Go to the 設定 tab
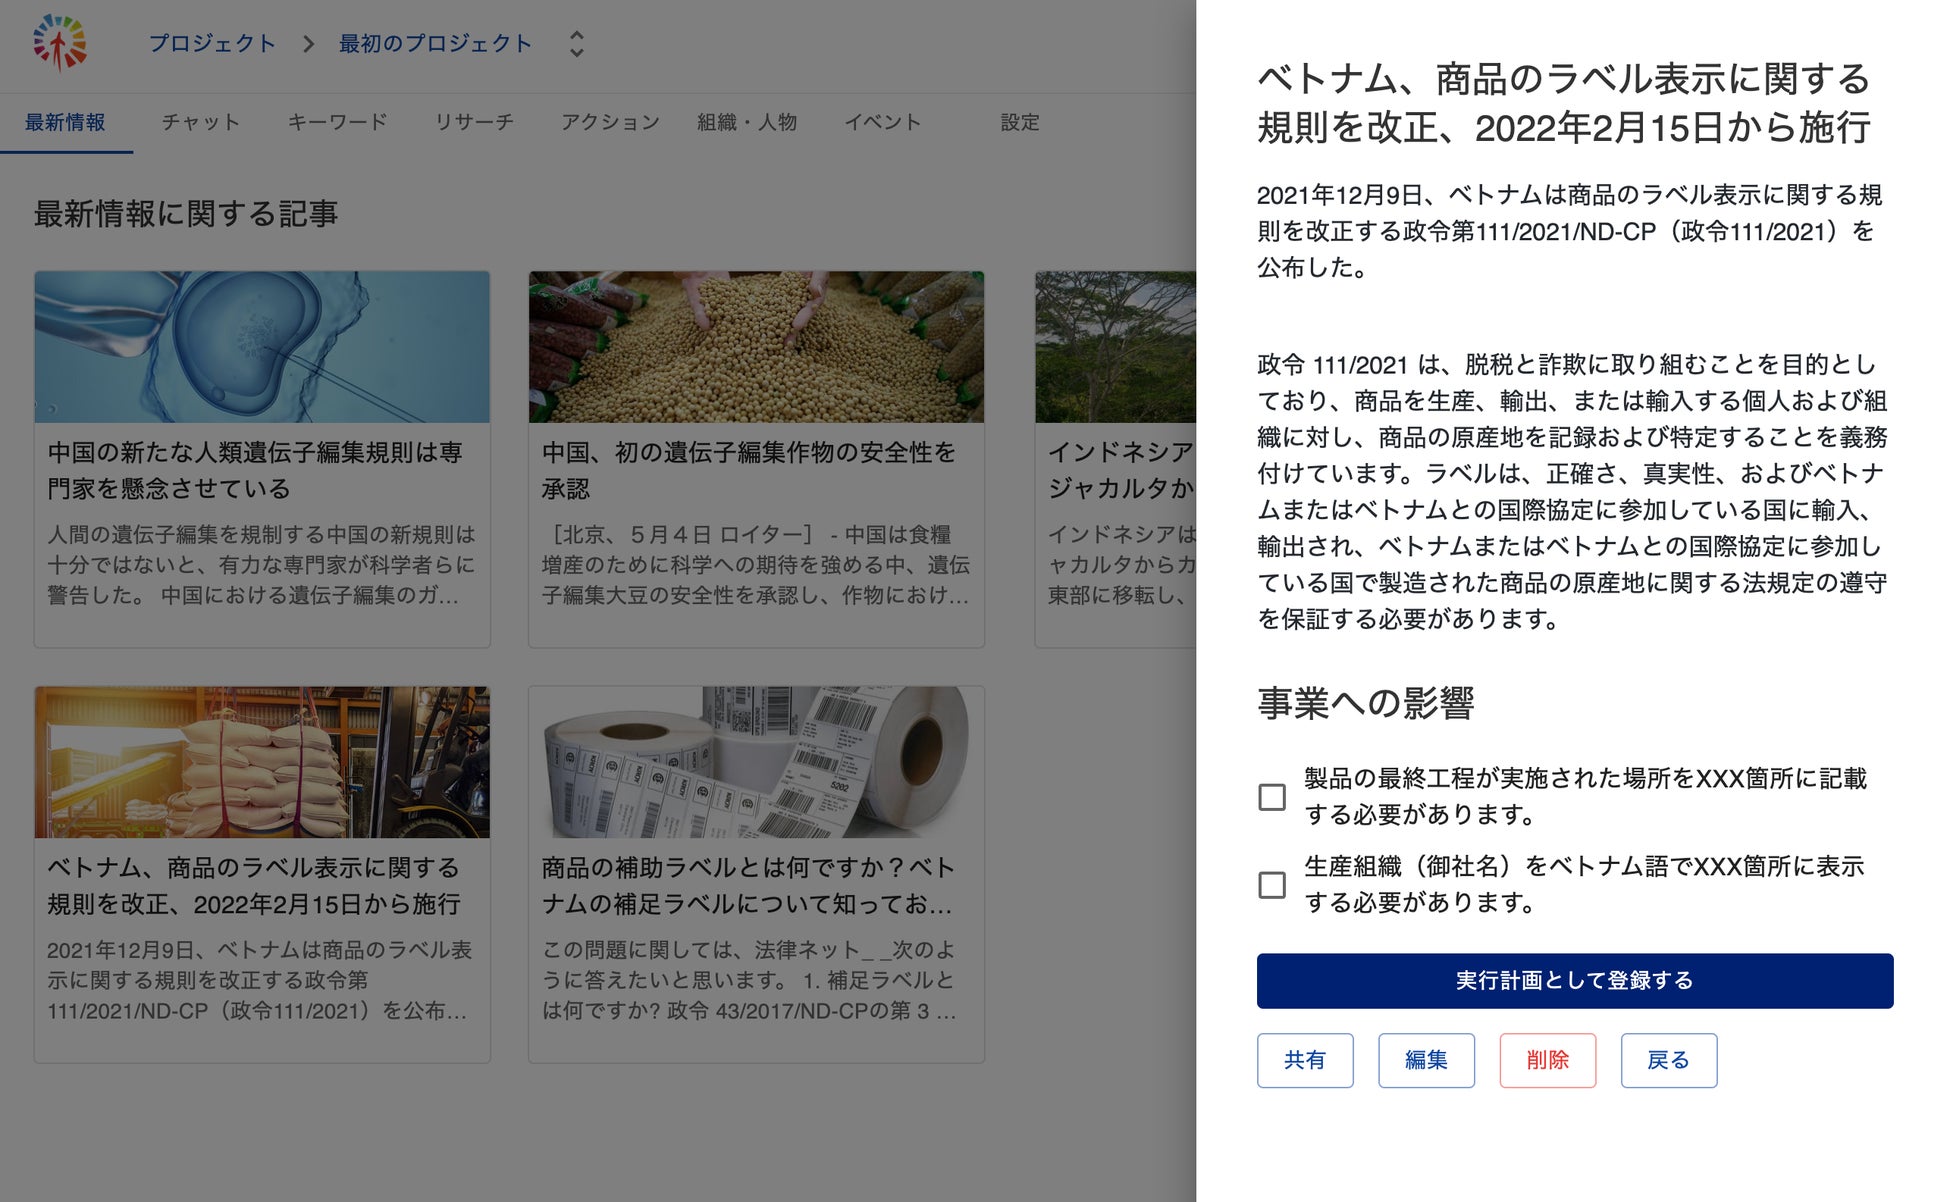This screenshot has height=1202, width=1950. coord(1020,122)
